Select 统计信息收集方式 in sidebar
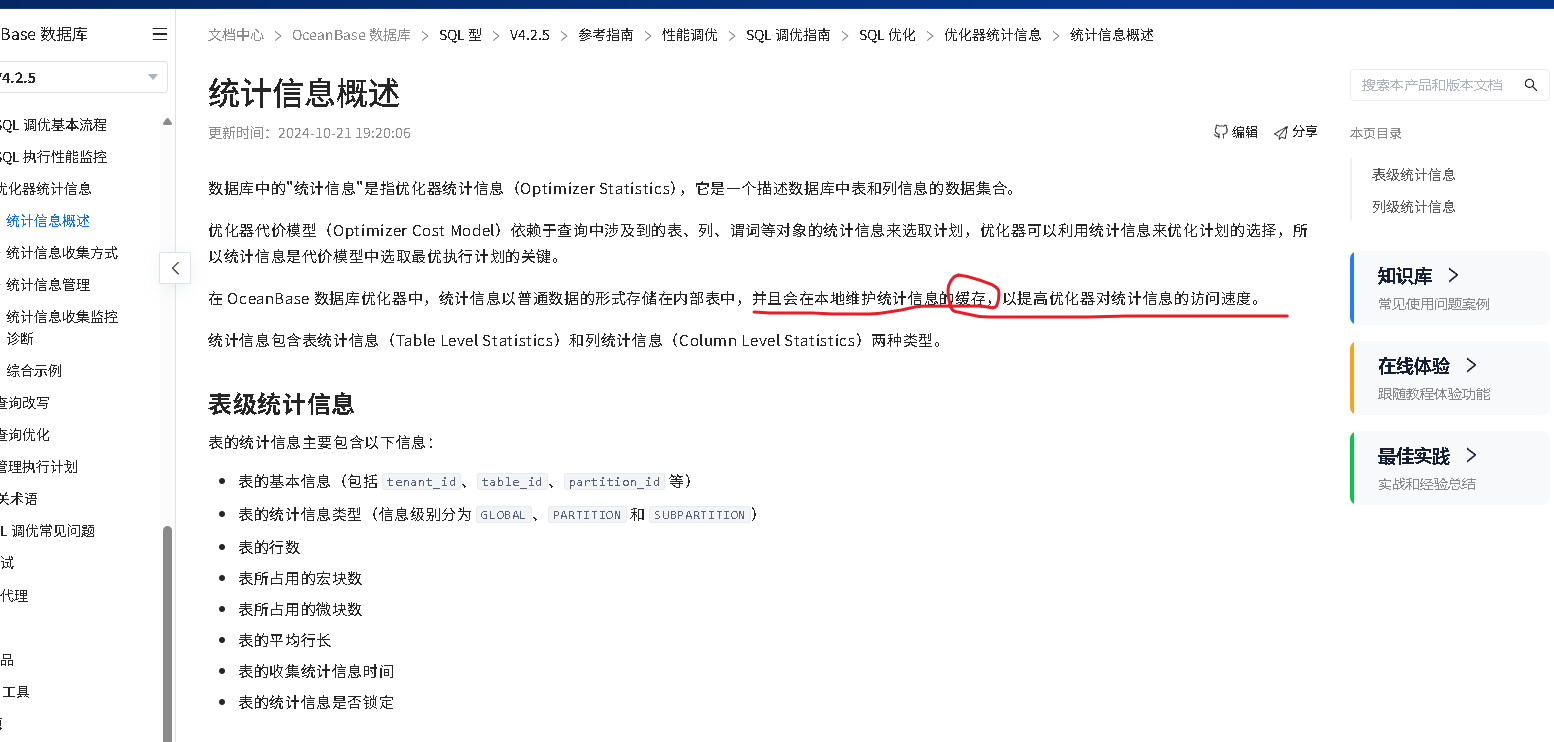This screenshot has height=742, width=1554. click(62, 252)
